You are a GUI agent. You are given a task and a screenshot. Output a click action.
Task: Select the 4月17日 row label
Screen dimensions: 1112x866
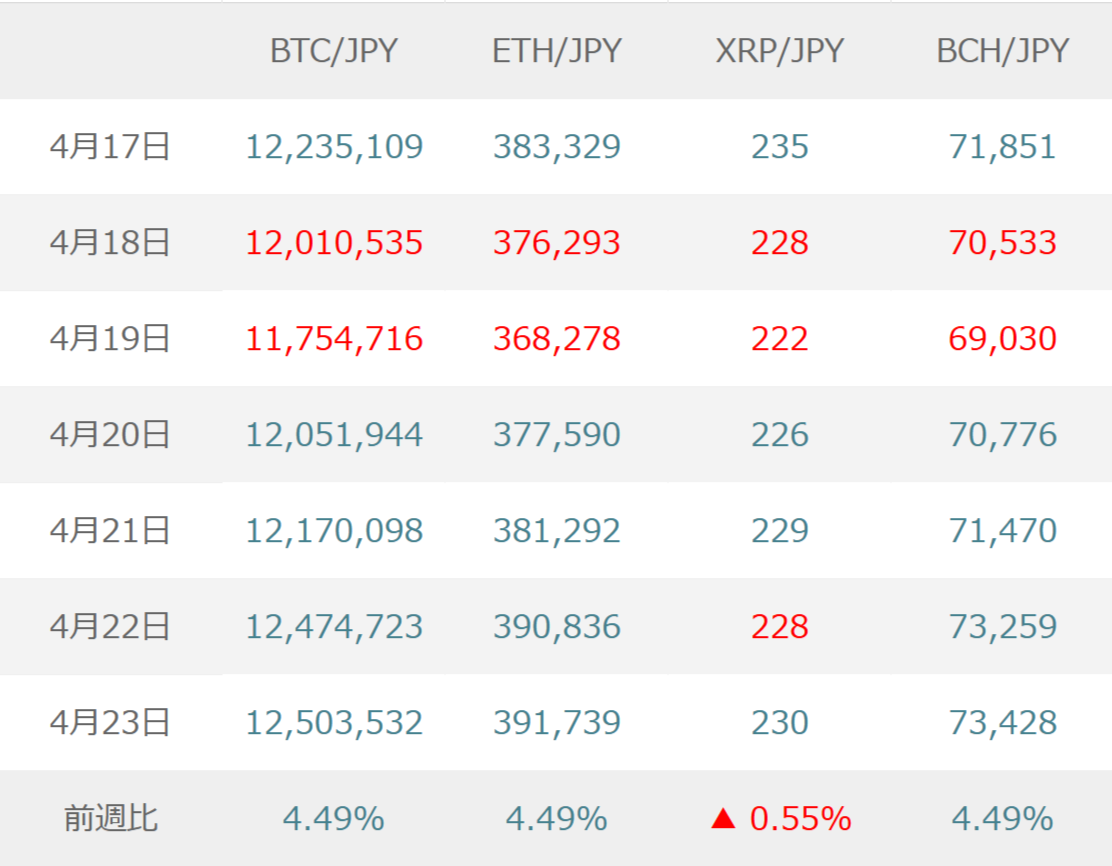[111, 147]
